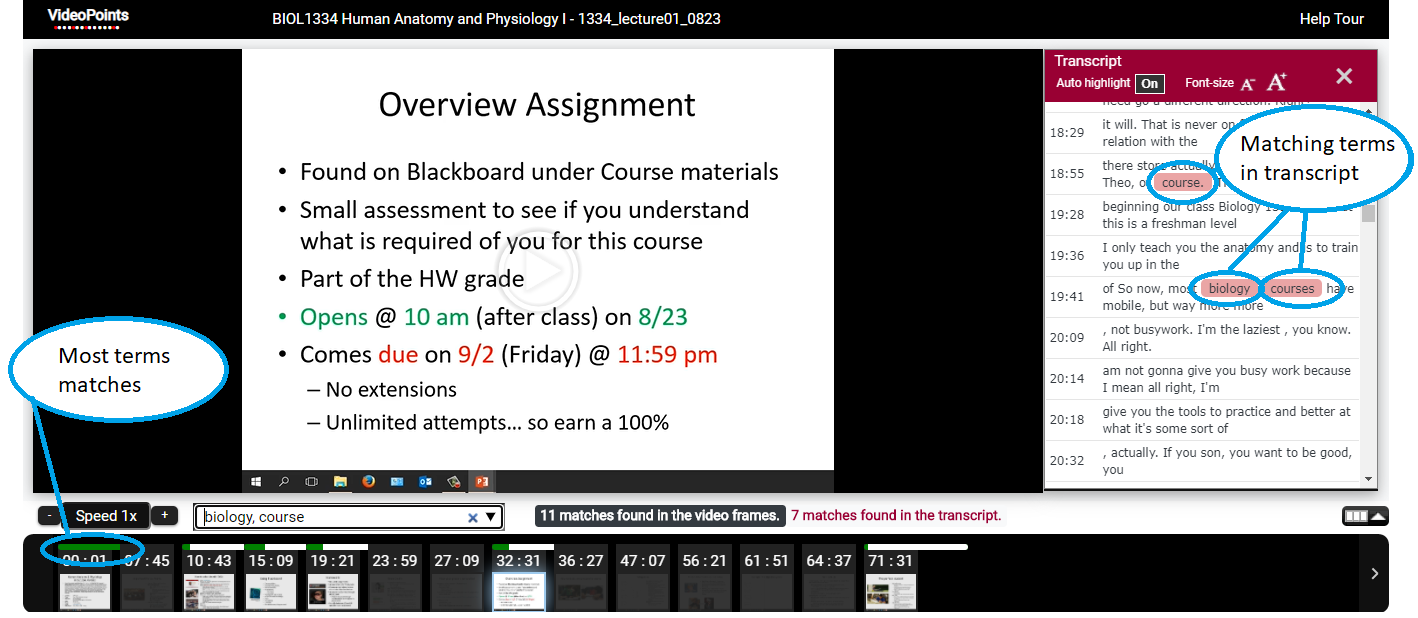
Task: Play the video using the center play overlay
Action: (x=538, y=272)
